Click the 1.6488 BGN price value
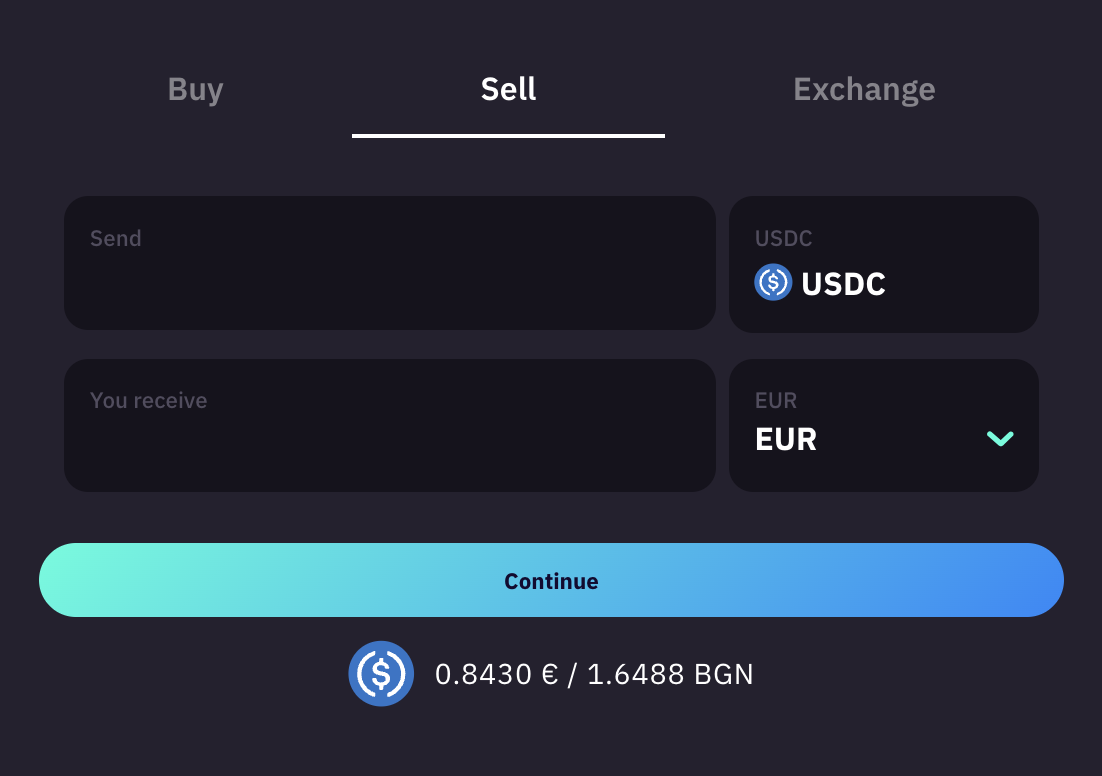The height and width of the screenshot is (776, 1102). coord(670,674)
